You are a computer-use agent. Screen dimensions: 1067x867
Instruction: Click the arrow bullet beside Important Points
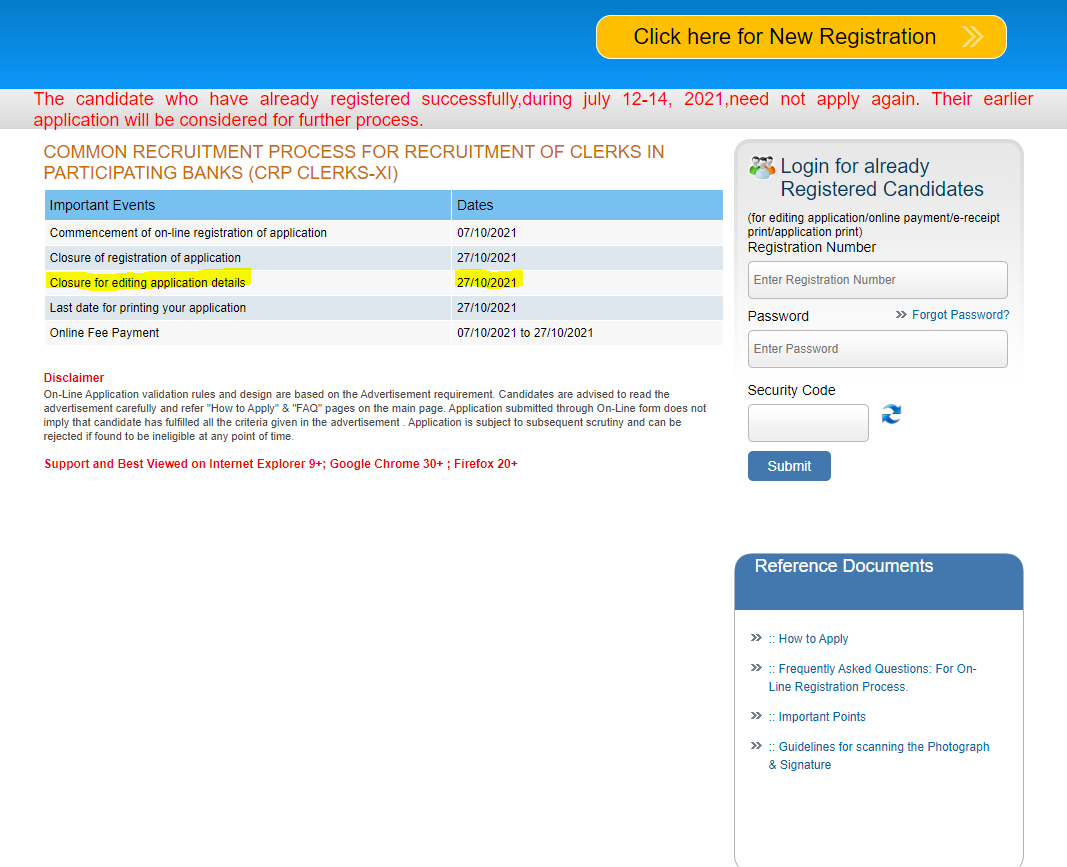tap(756, 716)
